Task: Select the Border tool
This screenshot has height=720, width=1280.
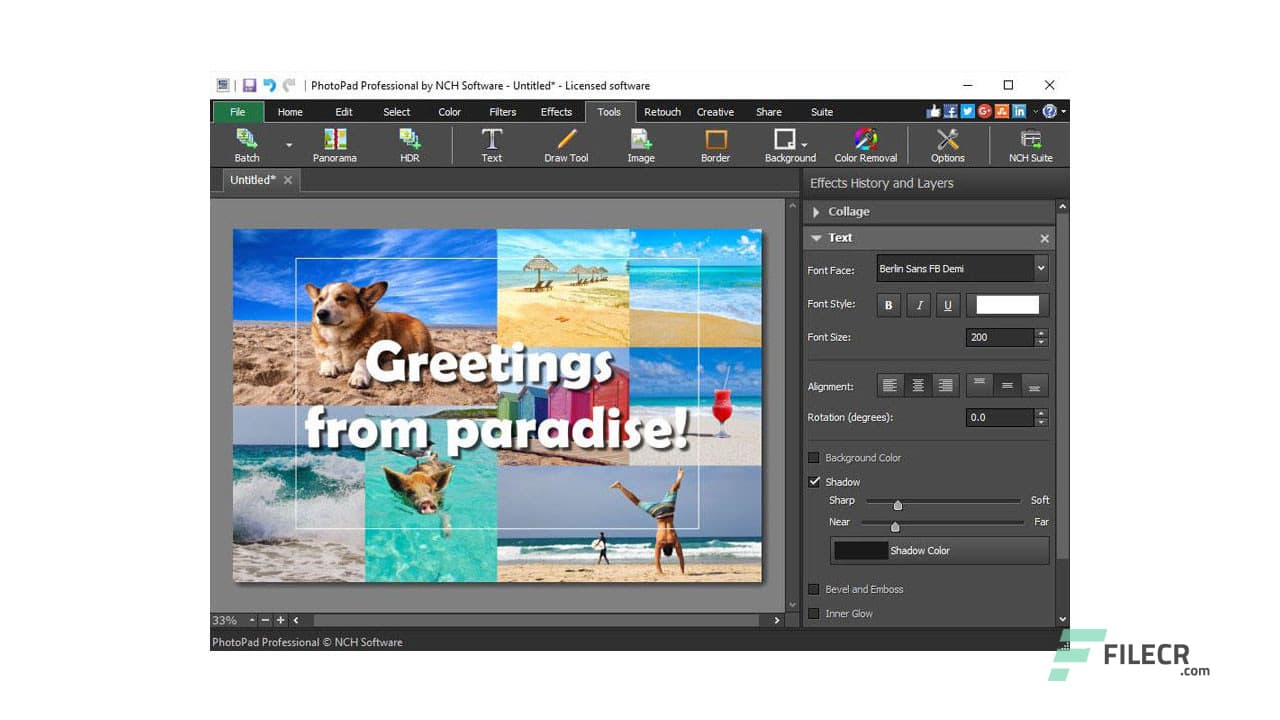Action: pos(714,144)
